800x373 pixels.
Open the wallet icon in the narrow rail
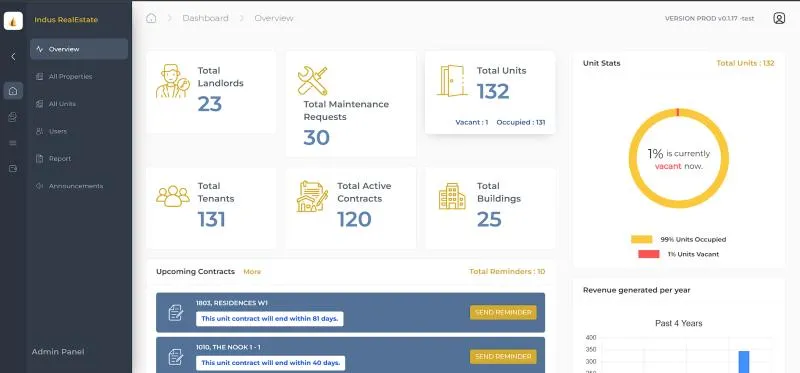13,169
